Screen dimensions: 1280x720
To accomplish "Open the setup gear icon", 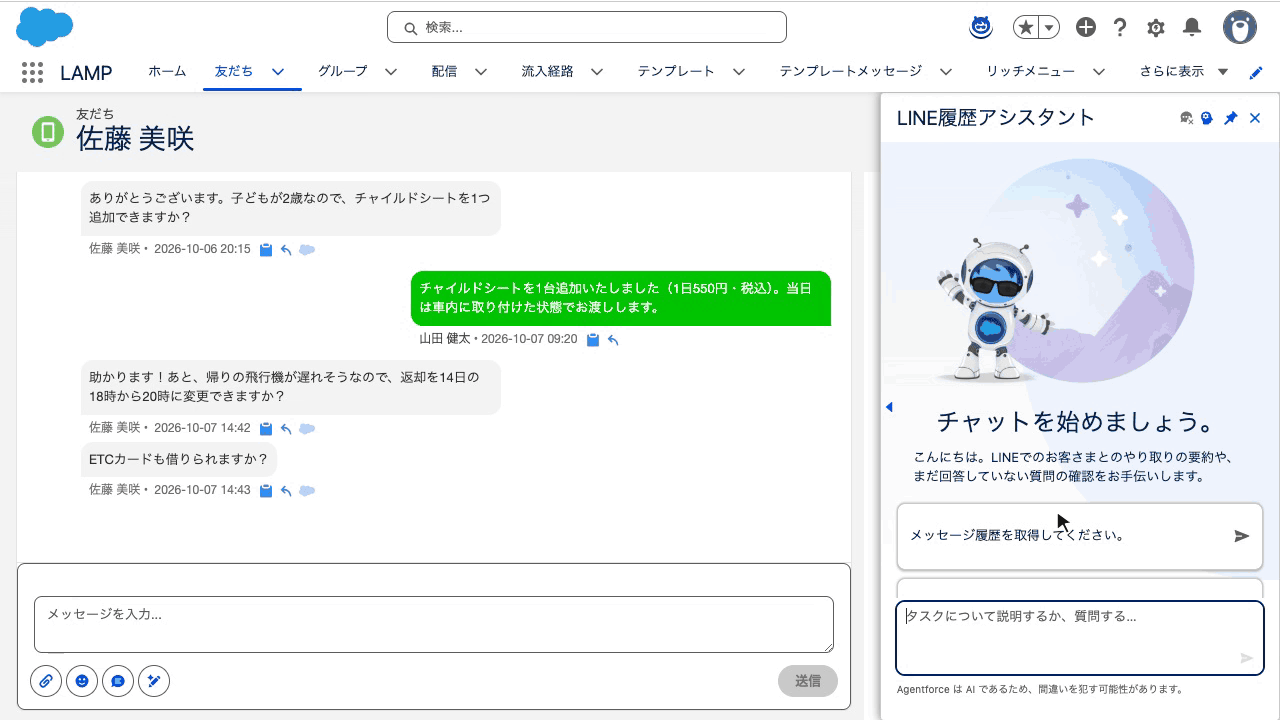I will pos(1156,27).
